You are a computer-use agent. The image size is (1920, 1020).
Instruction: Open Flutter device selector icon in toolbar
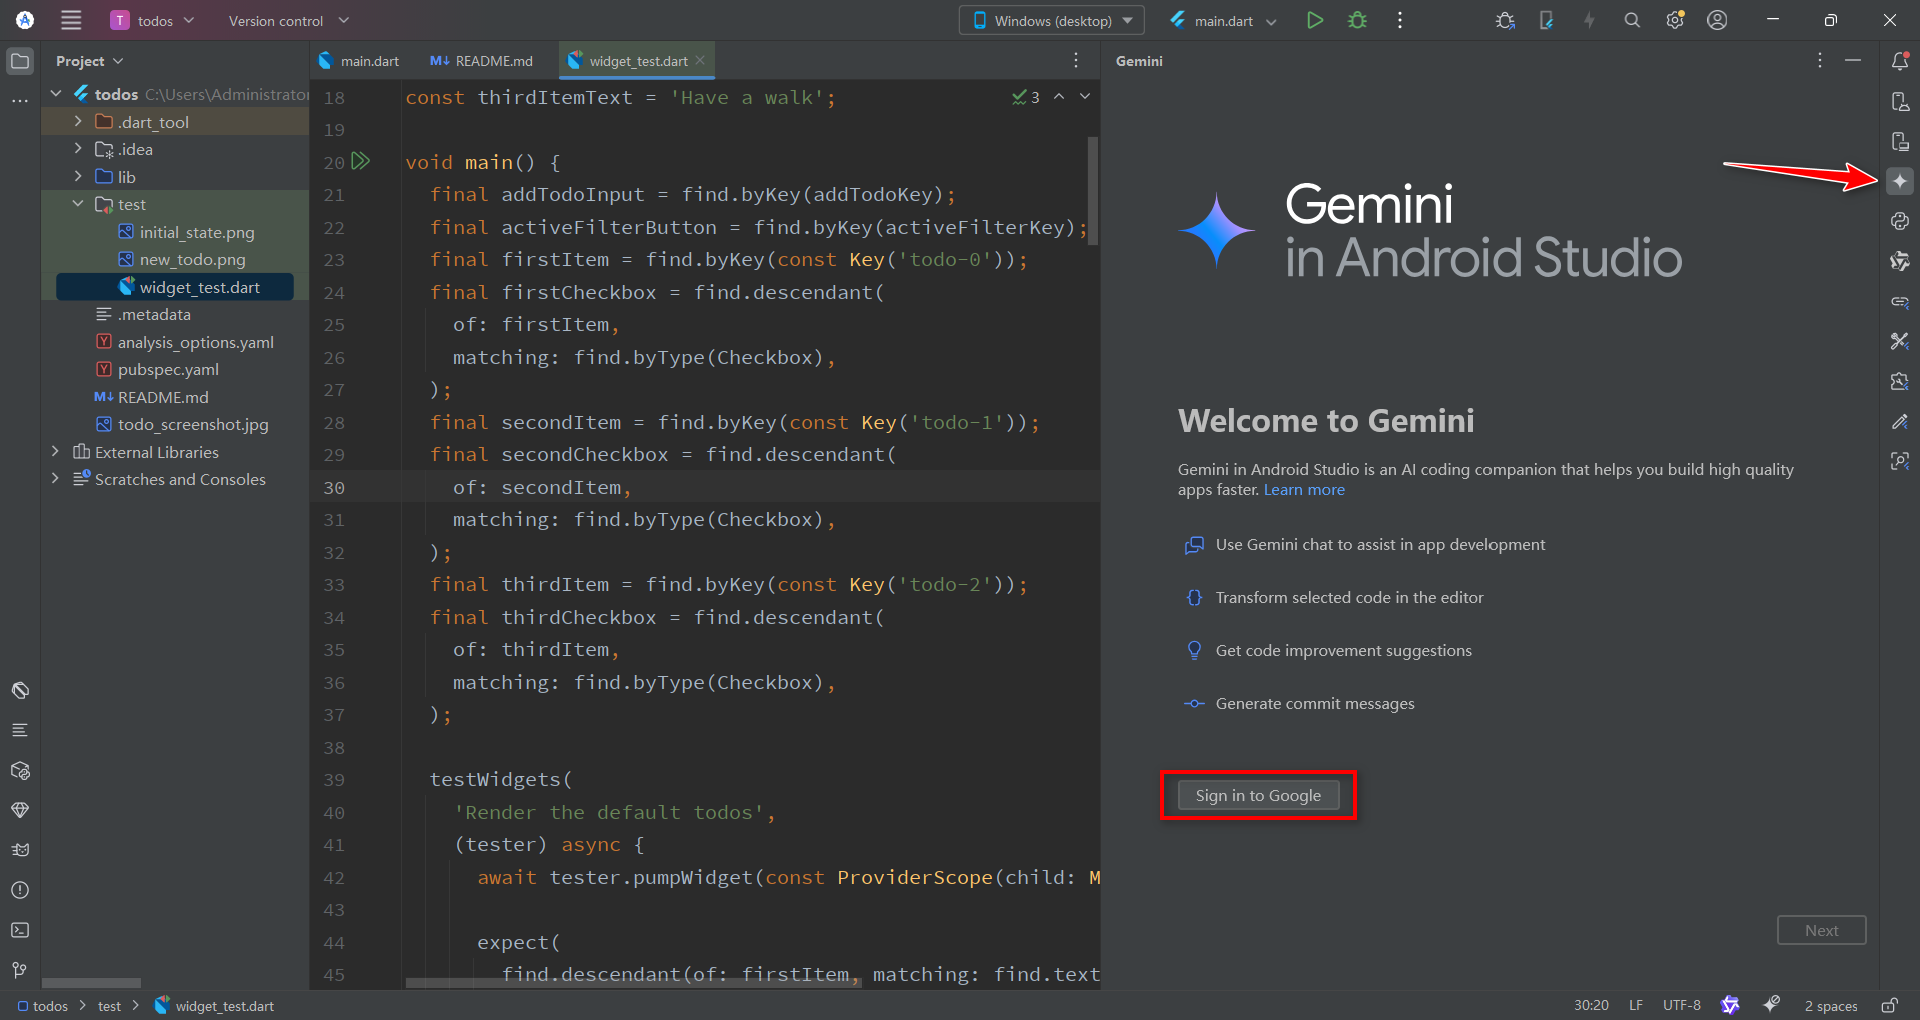(1546, 20)
